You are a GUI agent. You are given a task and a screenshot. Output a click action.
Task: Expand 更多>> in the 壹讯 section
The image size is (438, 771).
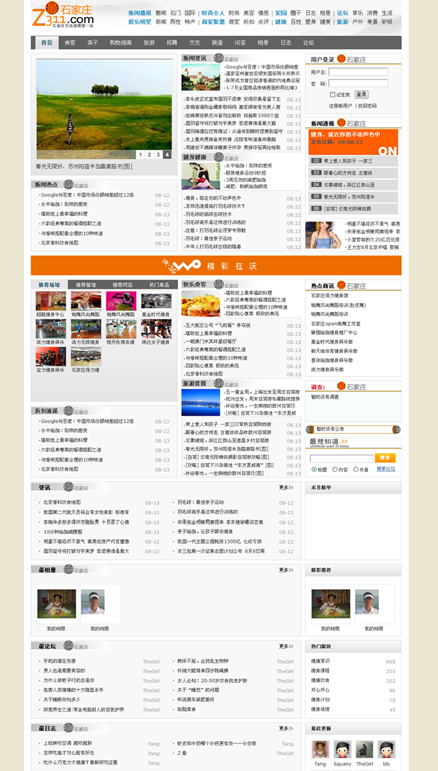point(286,487)
